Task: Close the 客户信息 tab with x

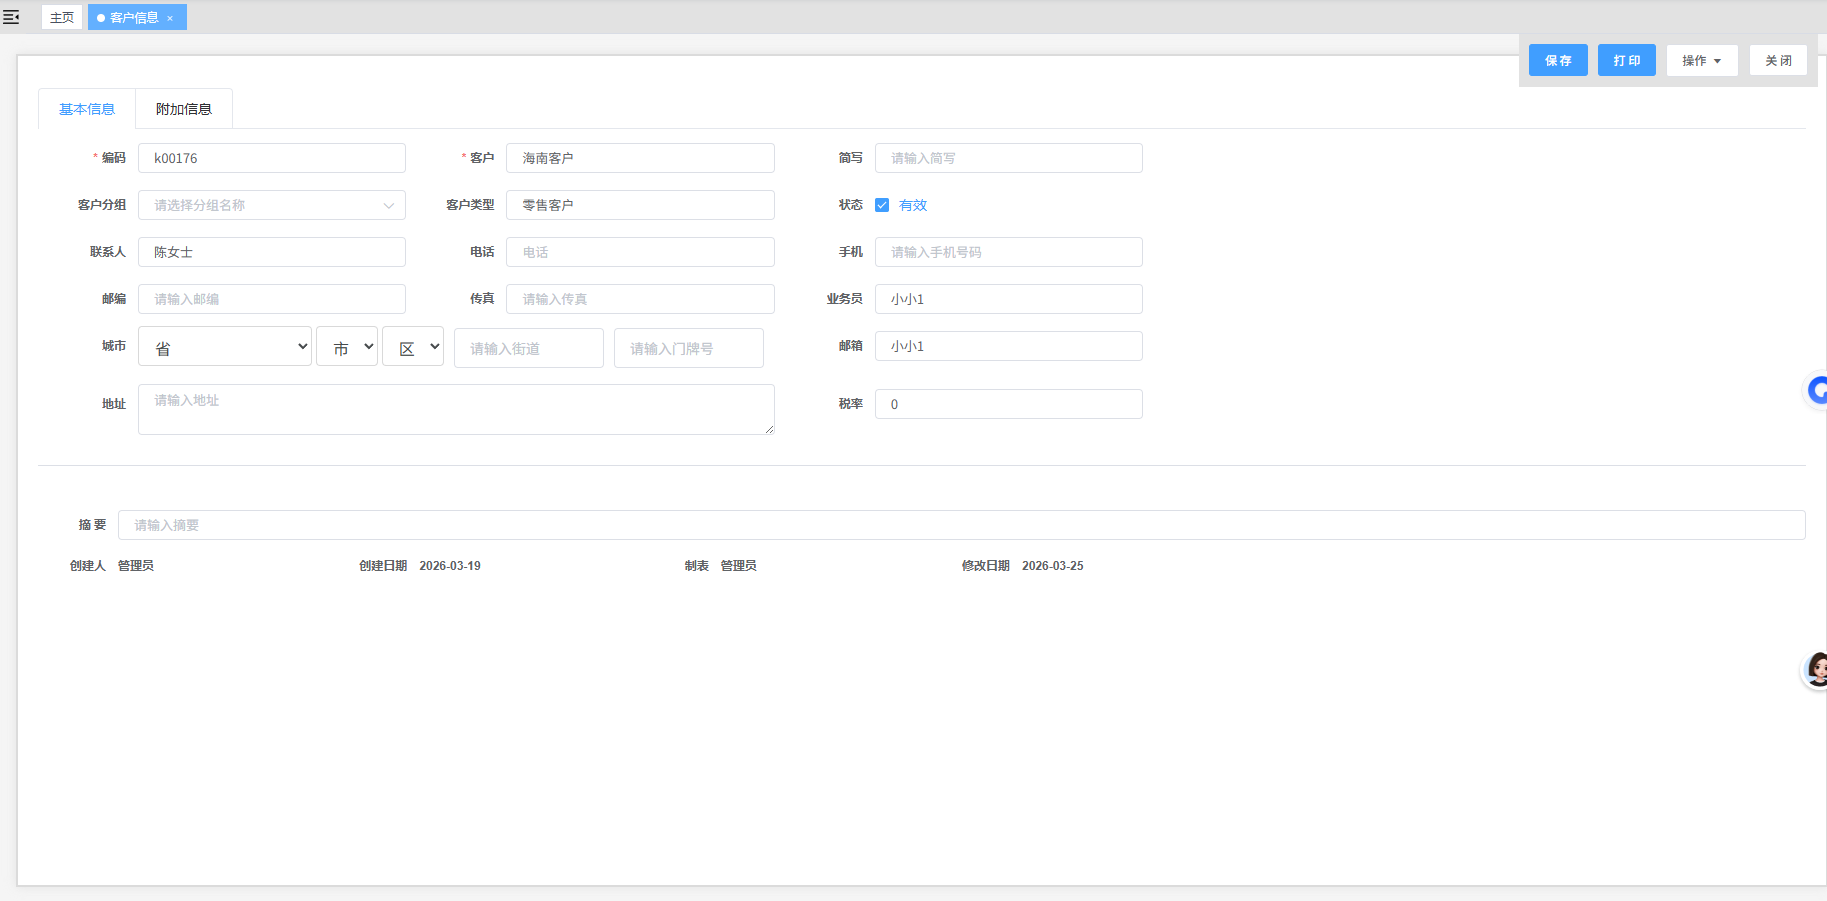Action: click(170, 18)
